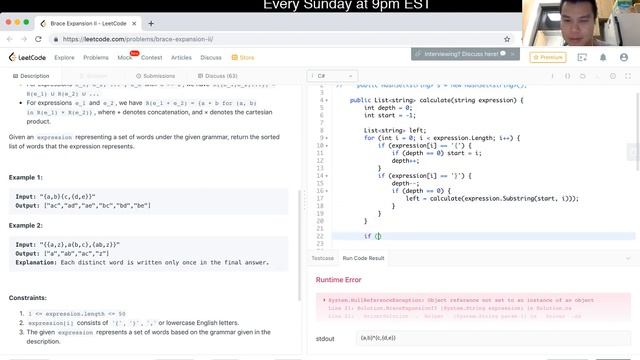The height and width of the screenshot is (360, 640).
Task: Open the editor settings gear icon
Action: [x=613, y=76]
